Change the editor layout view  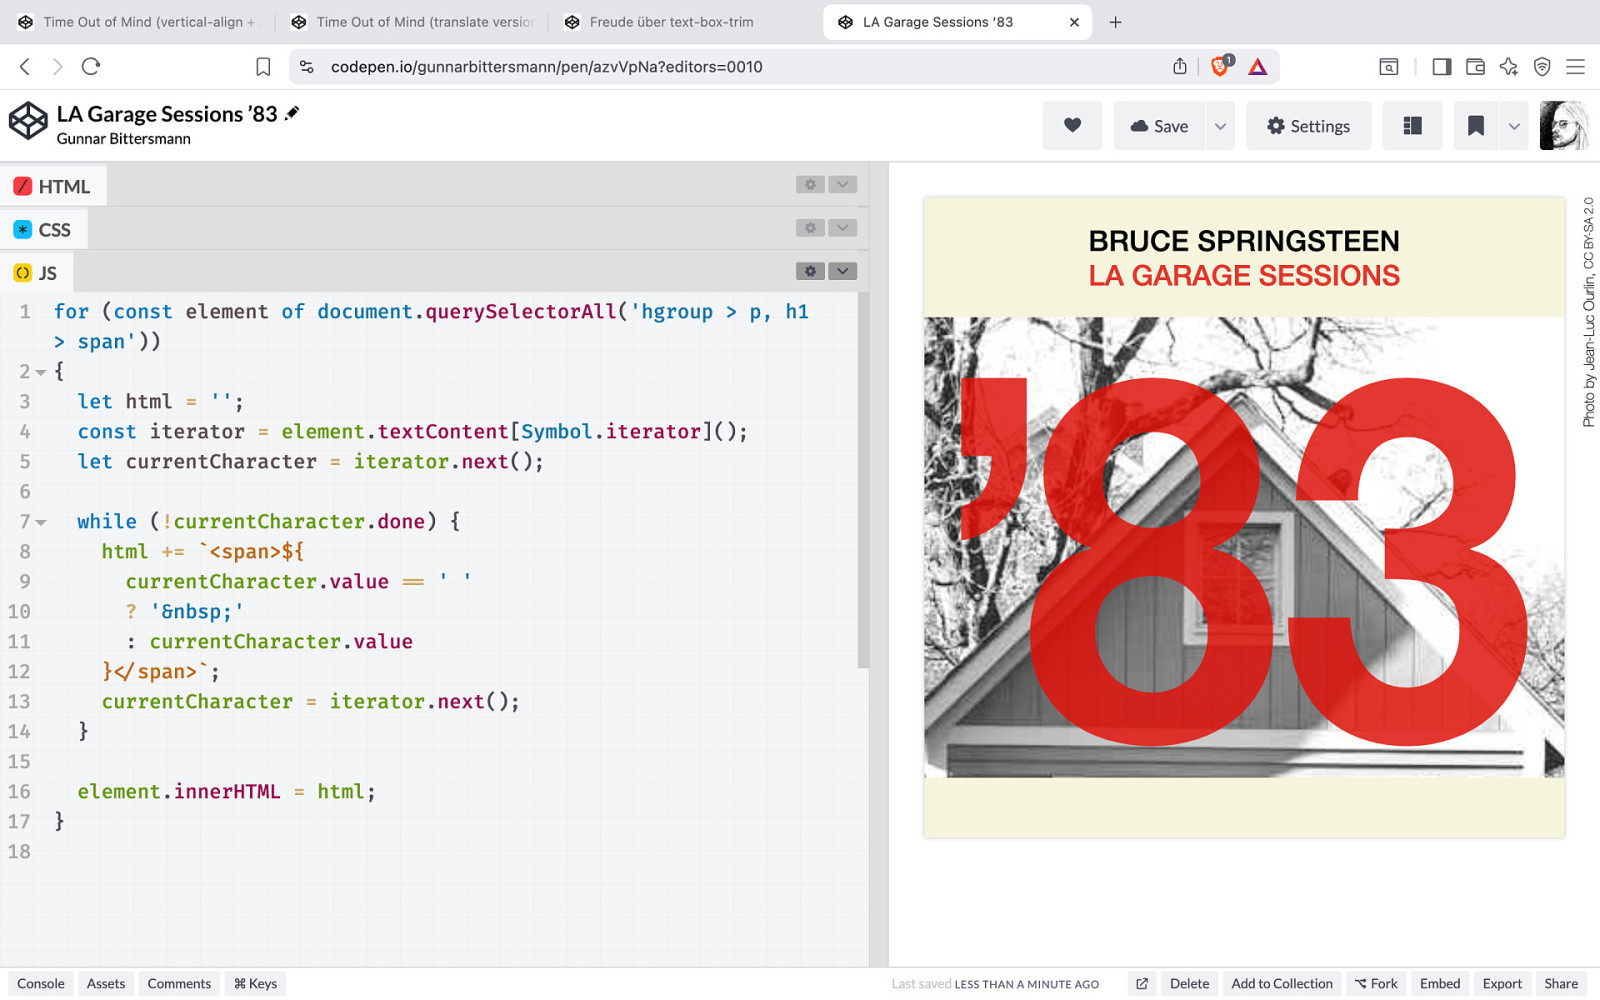[1412, 126]
